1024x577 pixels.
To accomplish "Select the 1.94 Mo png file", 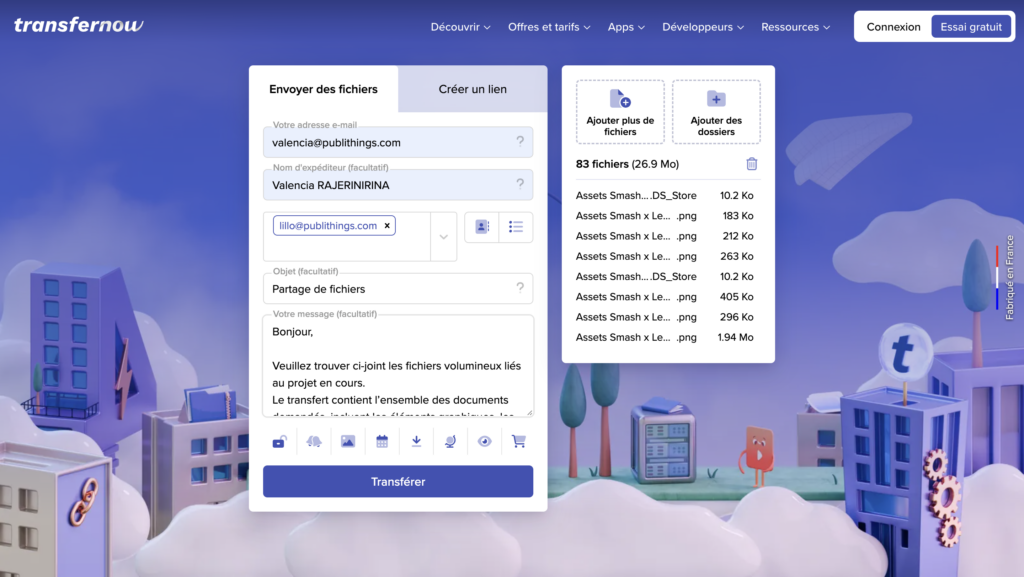I will 665,337.
